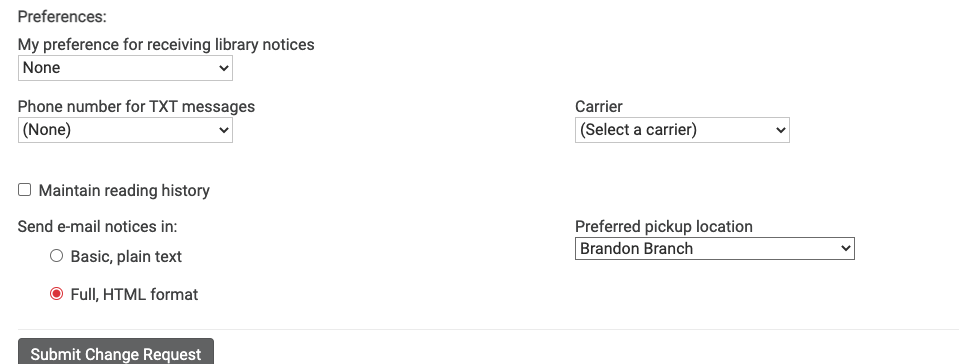The height and width of the screenshot is (364, 959).
Task: Click the 'Carrier' field label
Action: pos(599,106)
